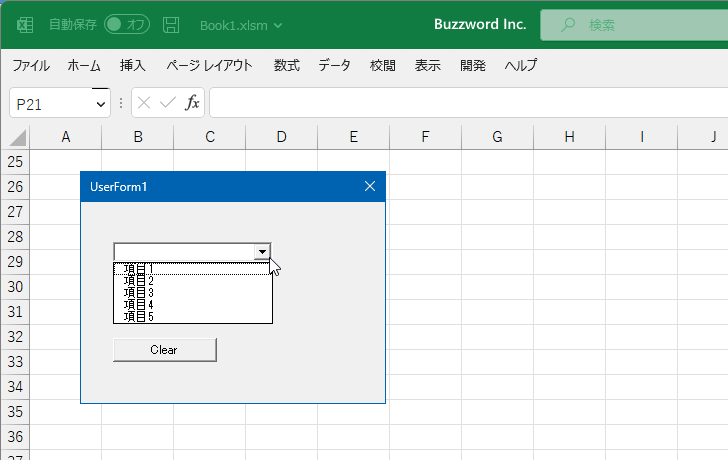The width and height of the screenshot is (728, 460).
Task: Choose 項目 3 from the dropdown list
Action: (x=192, y=293)
